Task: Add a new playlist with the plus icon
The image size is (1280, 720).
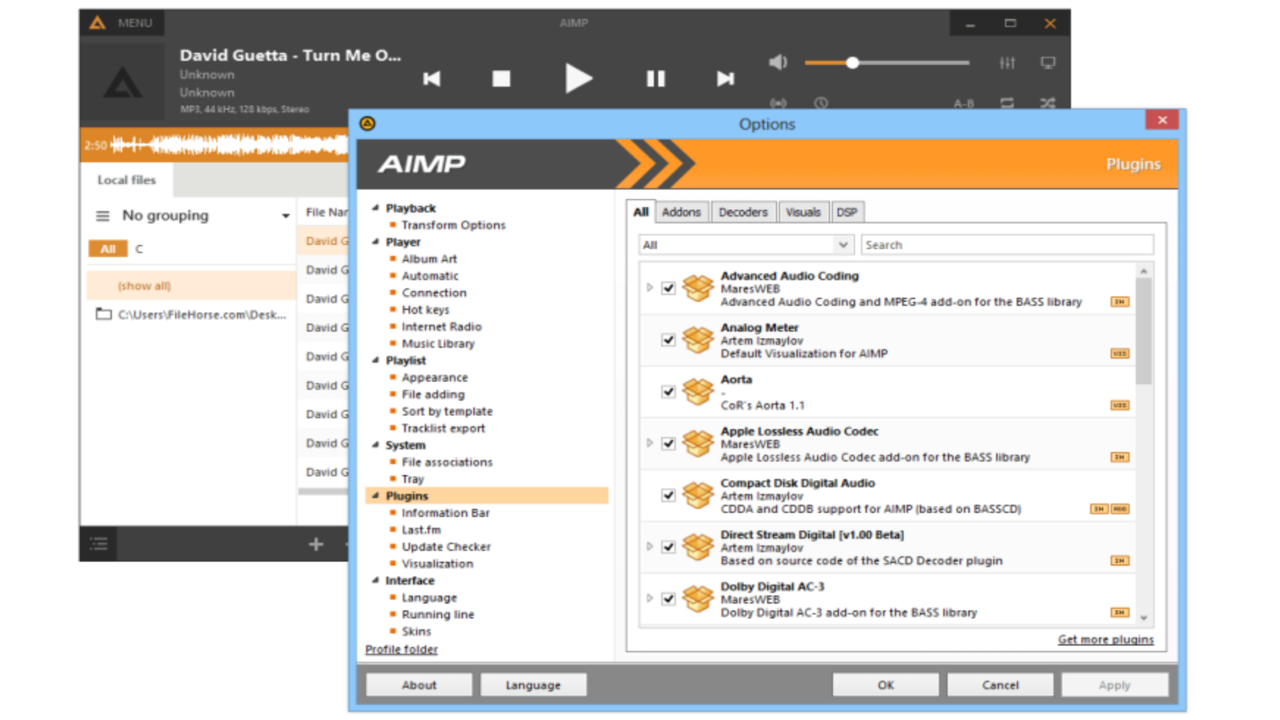Action: coord(315,544)
